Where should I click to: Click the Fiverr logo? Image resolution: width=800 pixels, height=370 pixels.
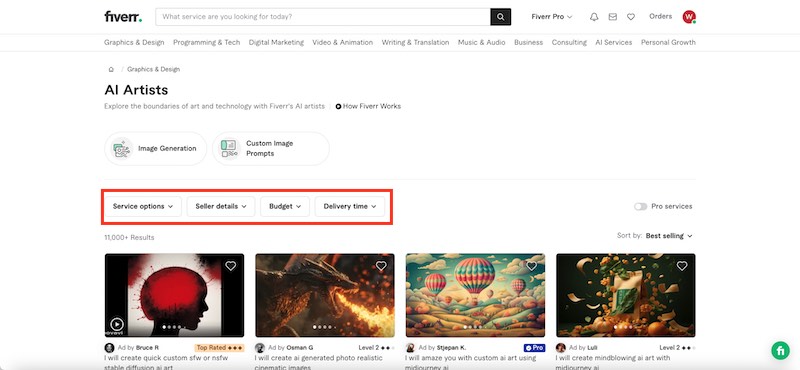tap(123, 17)
